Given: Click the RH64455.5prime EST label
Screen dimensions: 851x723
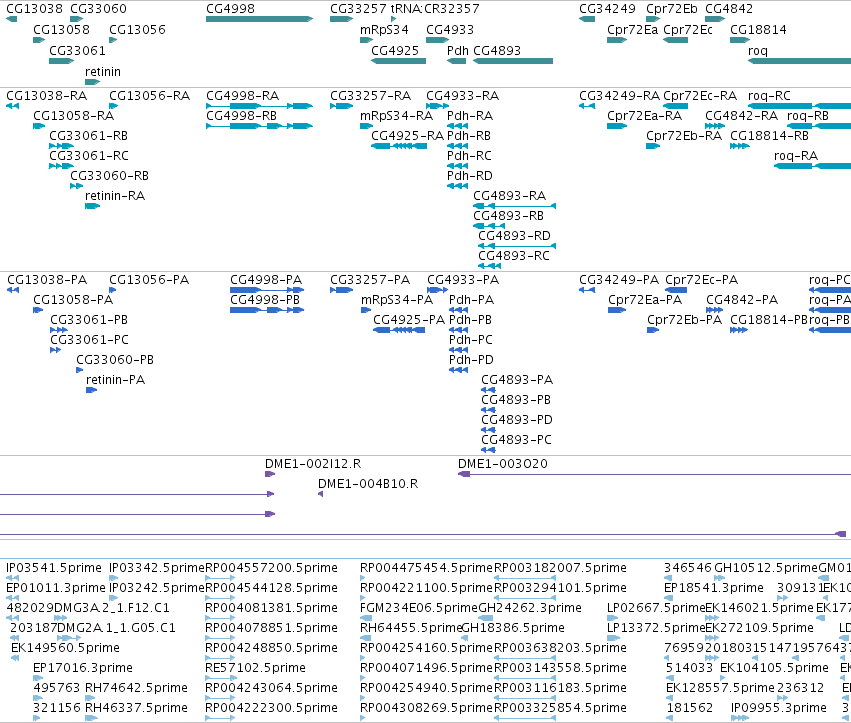Looking at the screenshot, I should click(411, 628).
